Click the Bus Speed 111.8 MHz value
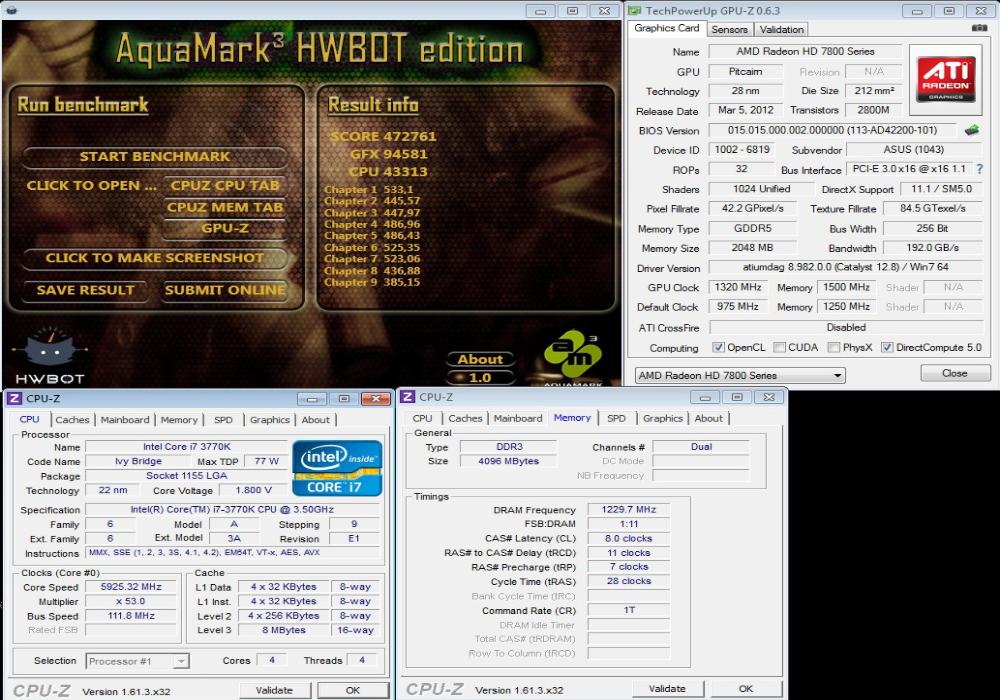 (x=131, y=616)
